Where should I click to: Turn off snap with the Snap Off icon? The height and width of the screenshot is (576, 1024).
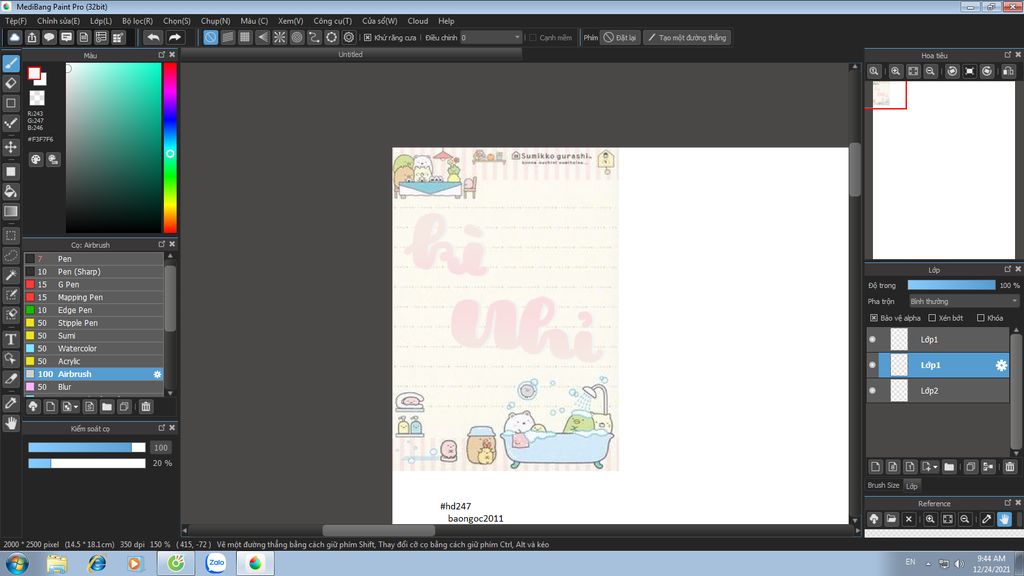tap(210, 37)
